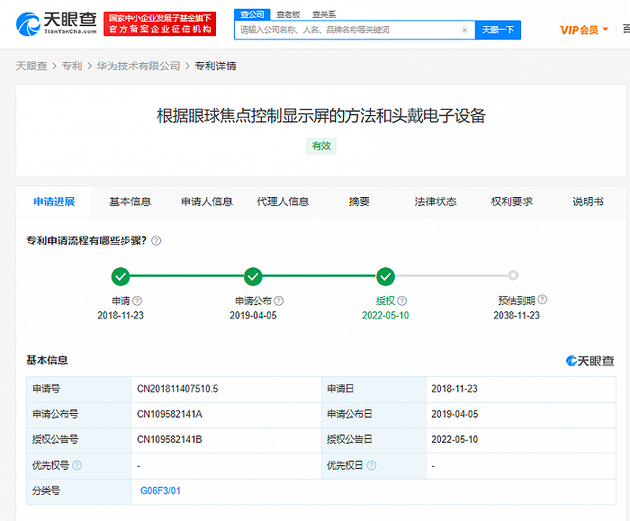This screenshot has width=630, height=521.
Task: Go to 天眼查 breadcrumb link
Action: (31, 66)
